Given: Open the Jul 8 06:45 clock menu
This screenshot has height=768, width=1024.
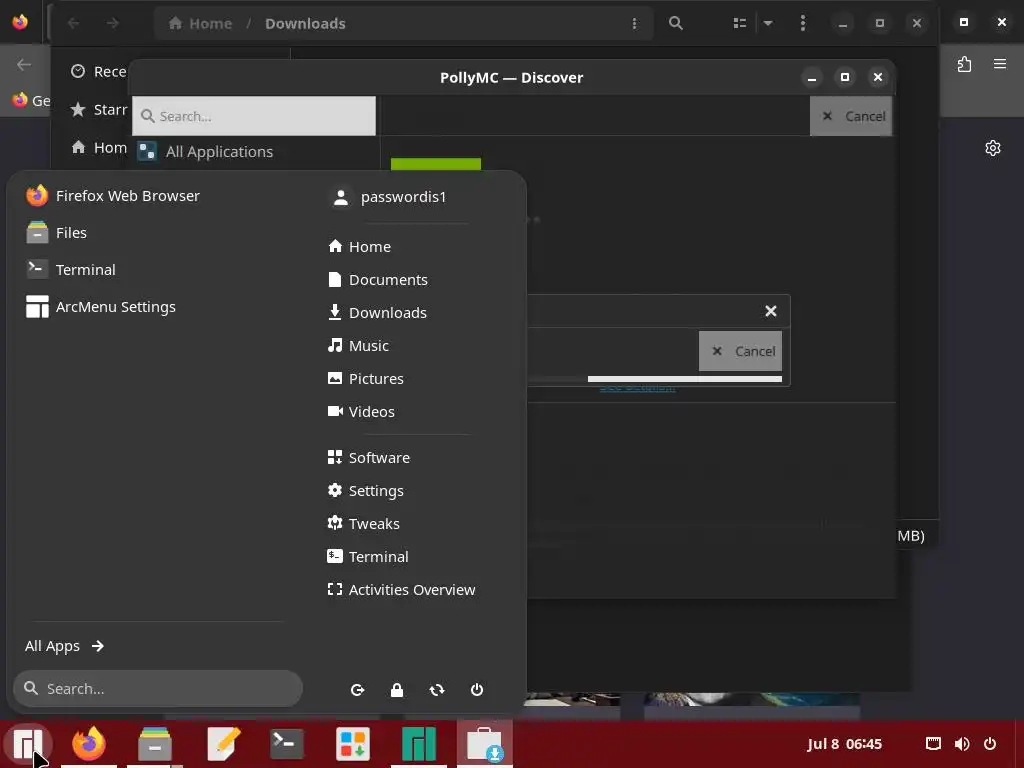Looking at the screenshot, I should [844, 744].
